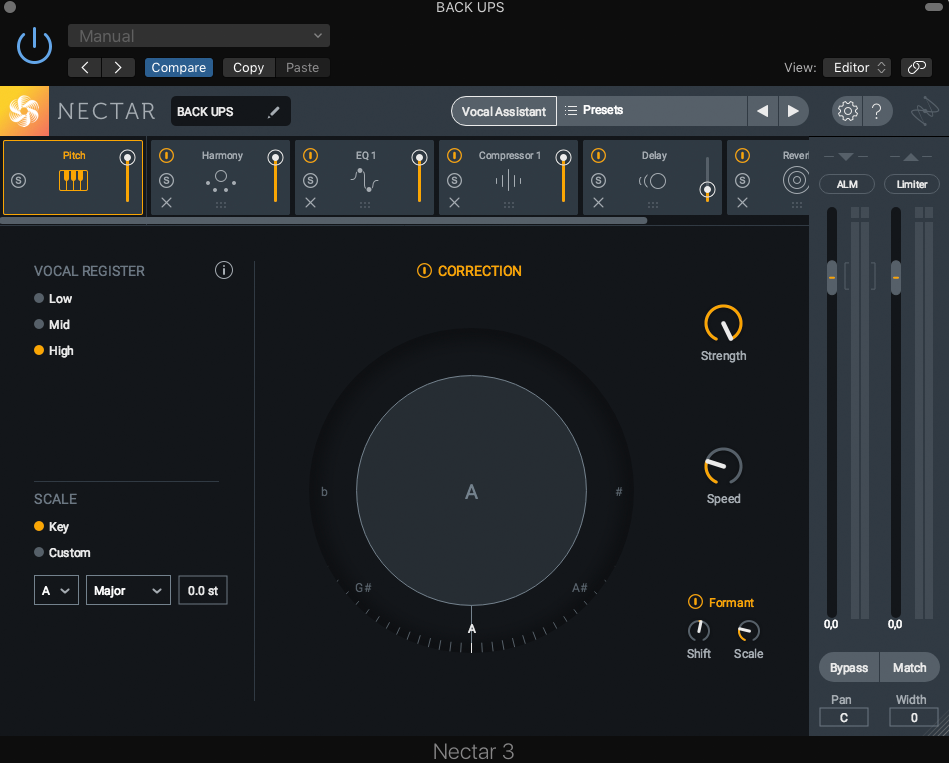Open the help question mark
The width and height of the screenshot is (950, 763).
pos(876,111)
